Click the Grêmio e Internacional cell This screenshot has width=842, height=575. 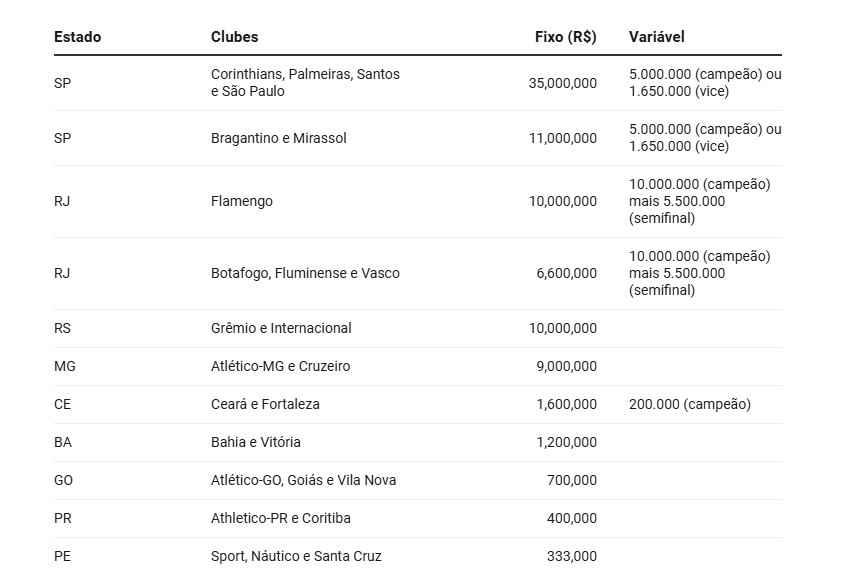click(x=281, y=328)
